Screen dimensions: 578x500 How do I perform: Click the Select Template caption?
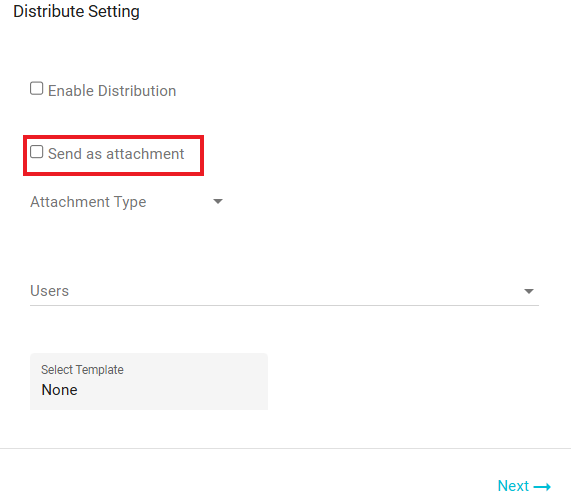(x=82, y=369)
